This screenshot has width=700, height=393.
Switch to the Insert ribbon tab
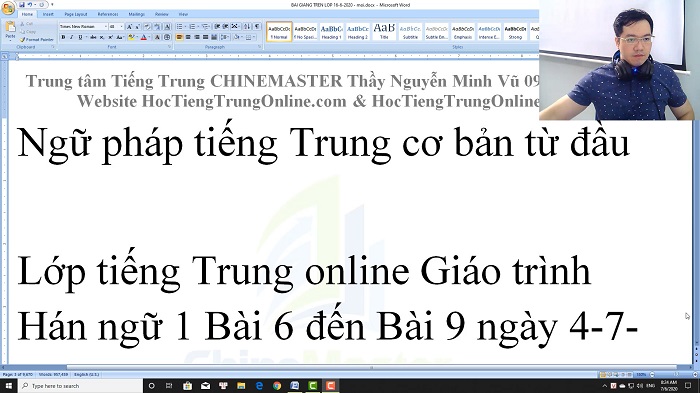48,14
